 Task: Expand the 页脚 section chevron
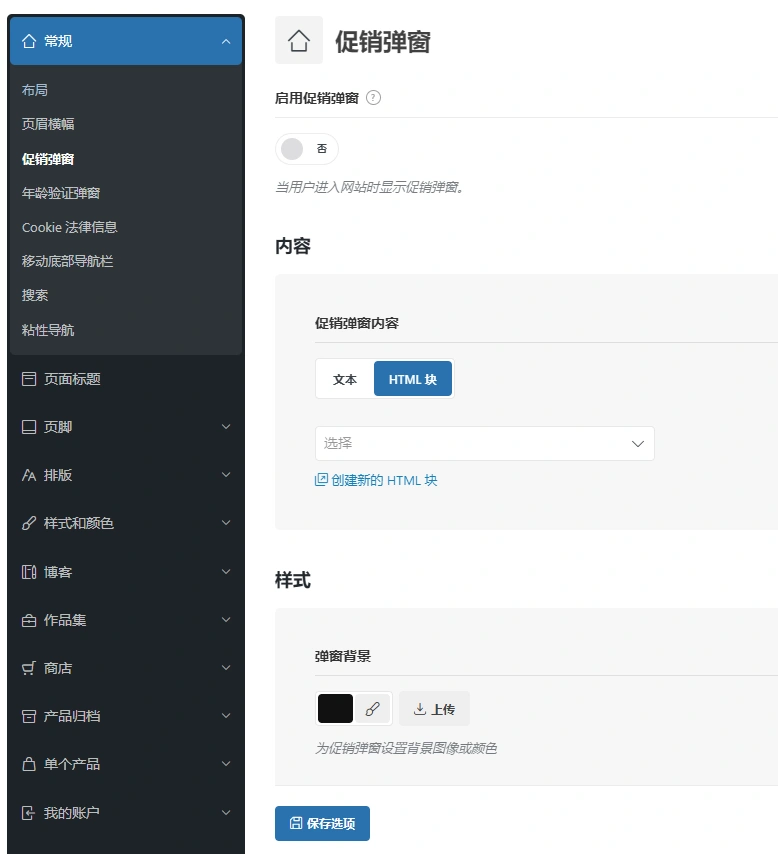(x=226, y=426)
